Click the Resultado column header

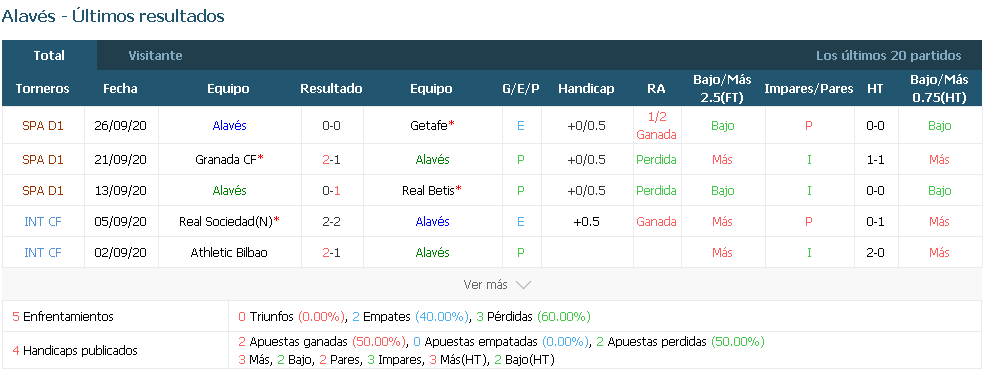331,89
